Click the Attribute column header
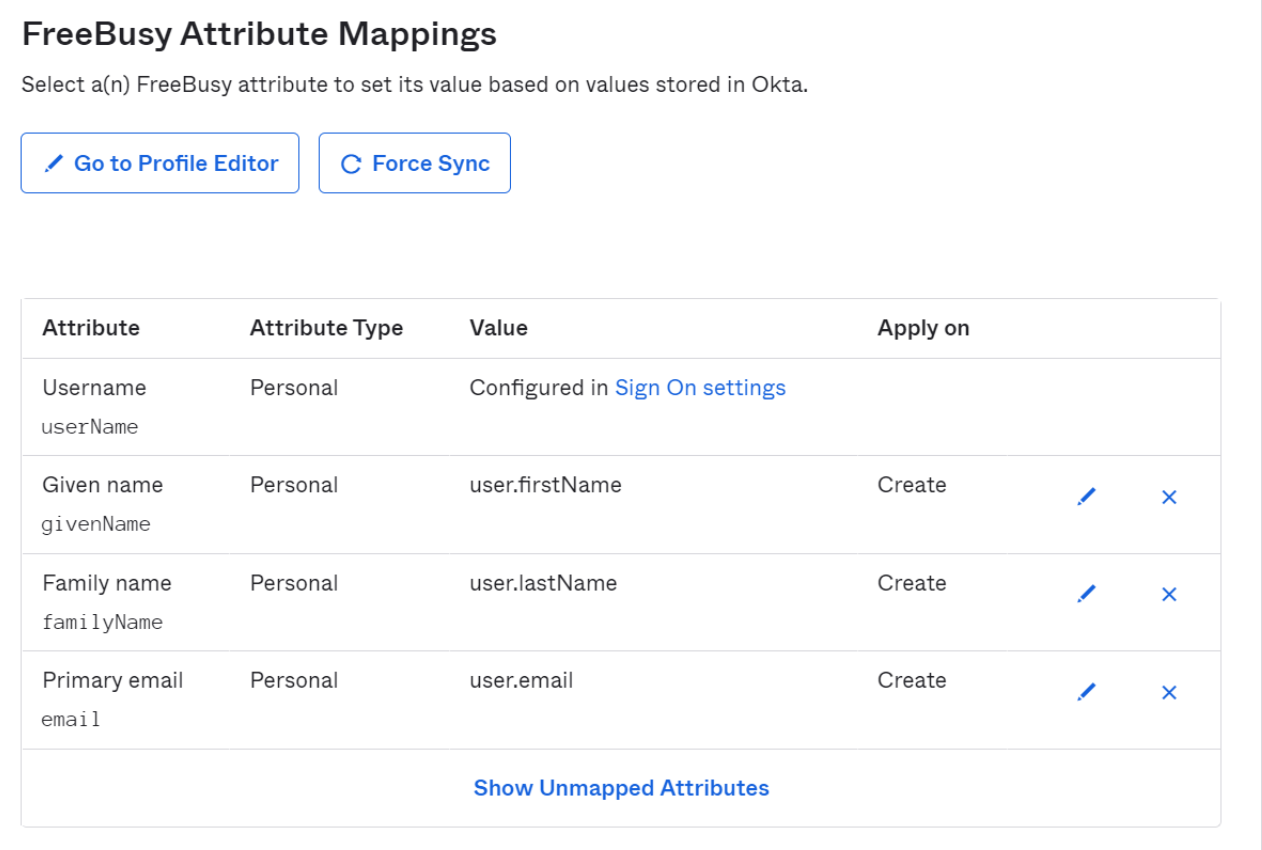1262x850 pixels. (x=91, y=328)
